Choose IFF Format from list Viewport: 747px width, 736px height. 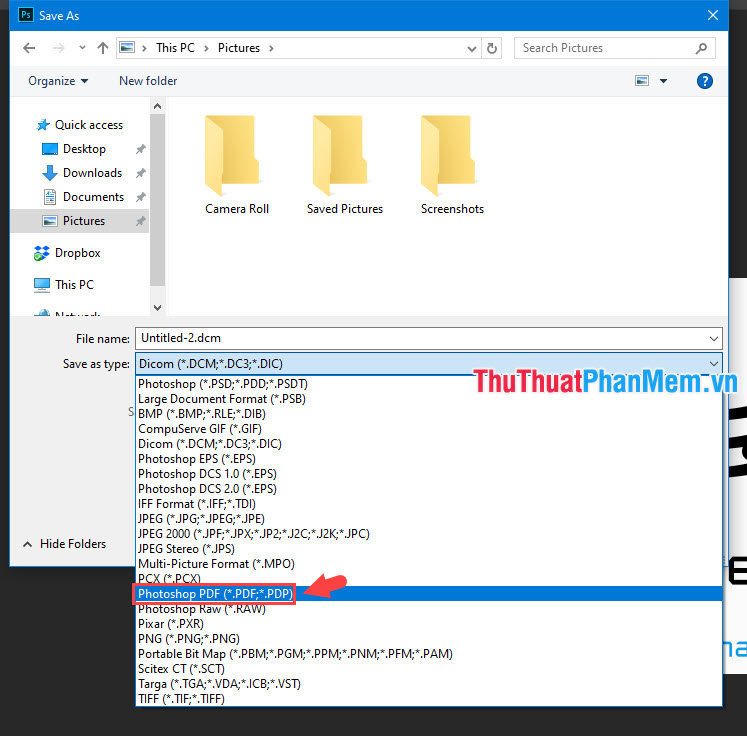[x=428, y=504]
